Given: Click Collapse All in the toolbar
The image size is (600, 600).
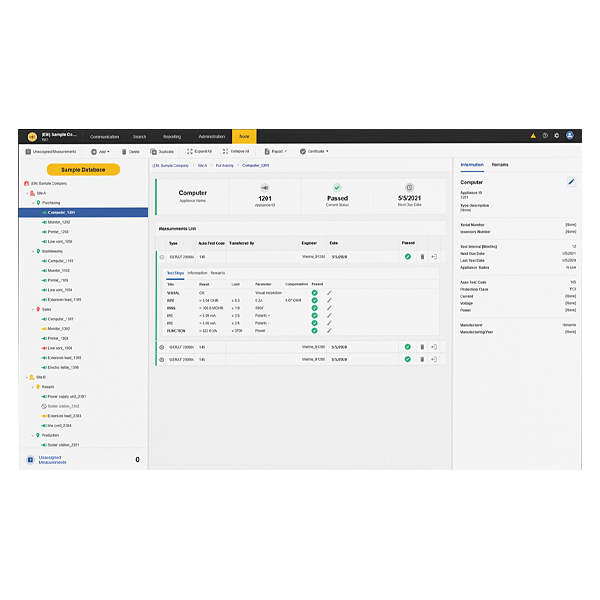Looking at the screenshot, I should coord(236,152).
